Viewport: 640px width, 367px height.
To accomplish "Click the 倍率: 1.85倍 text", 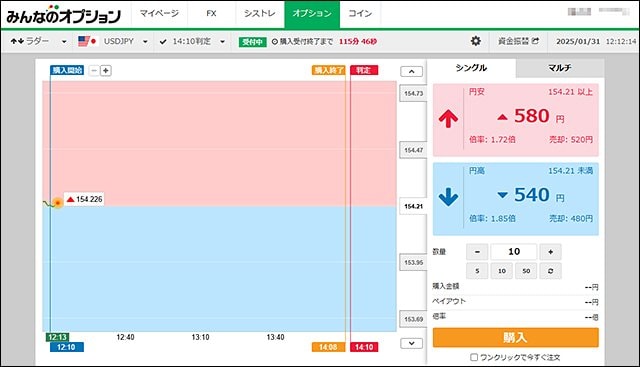I will pyautogui.click(x=492, y=218).
